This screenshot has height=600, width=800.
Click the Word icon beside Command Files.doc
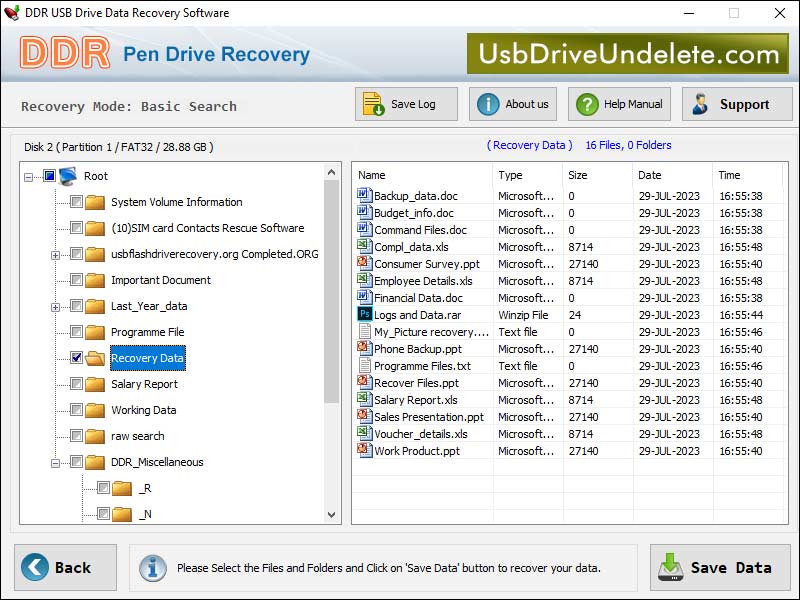pyautogui.click(x=364, y=229)
